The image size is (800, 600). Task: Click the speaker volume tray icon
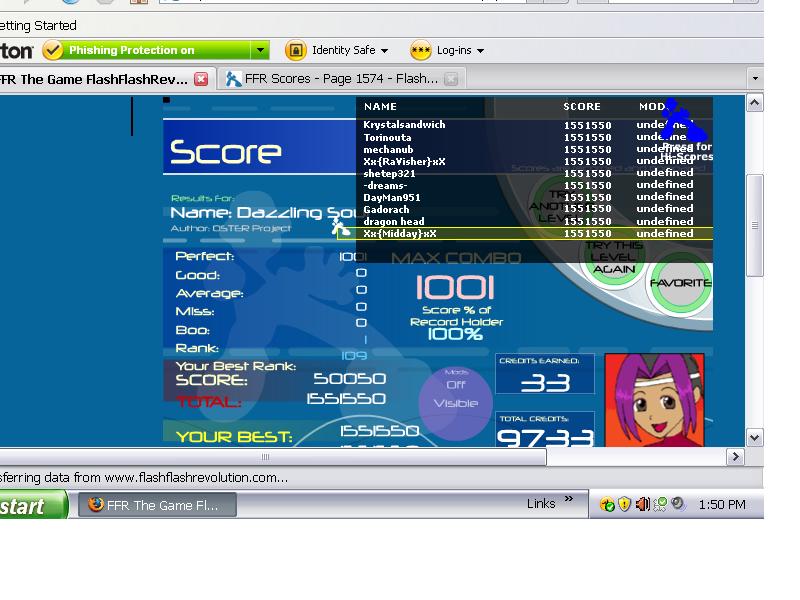tap(642, 504)
